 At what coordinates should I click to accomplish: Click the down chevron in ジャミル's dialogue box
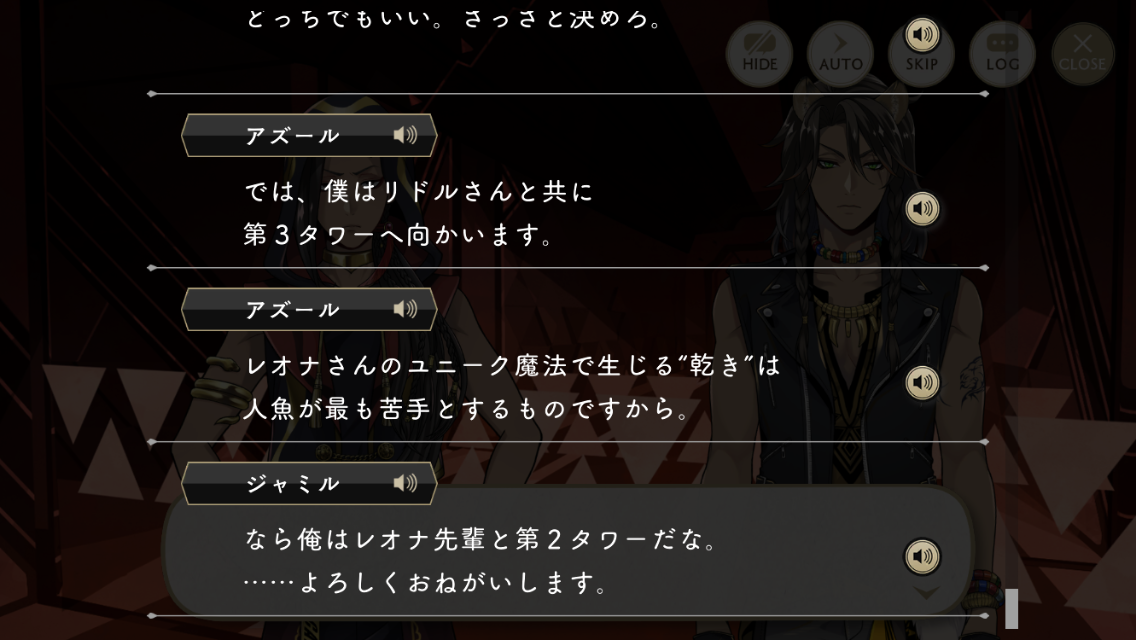(926, 594)
